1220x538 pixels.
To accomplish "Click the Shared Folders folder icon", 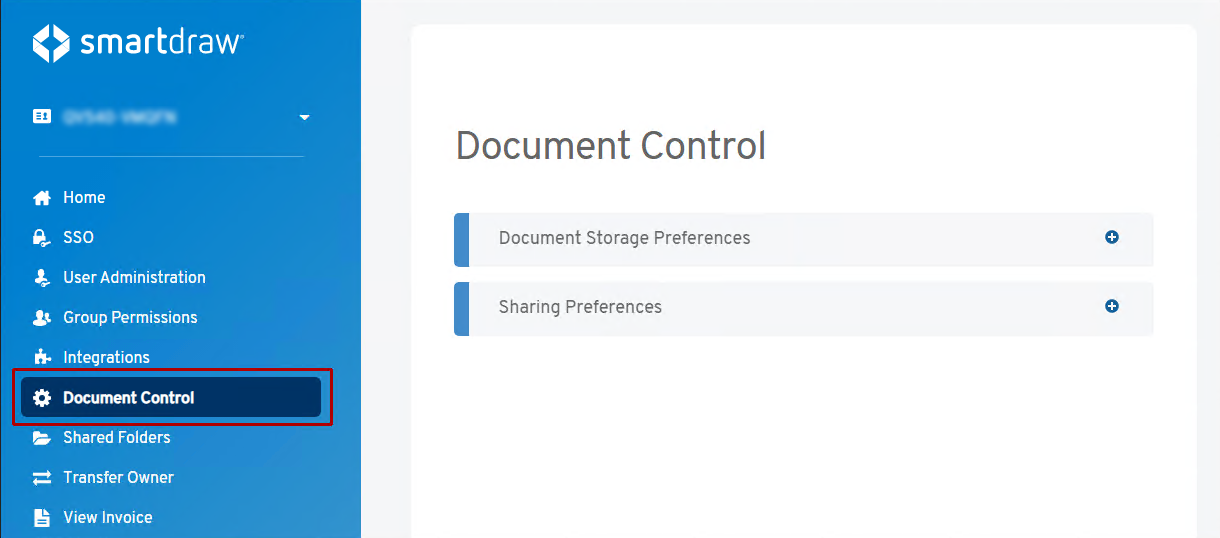I will [42, 438].
